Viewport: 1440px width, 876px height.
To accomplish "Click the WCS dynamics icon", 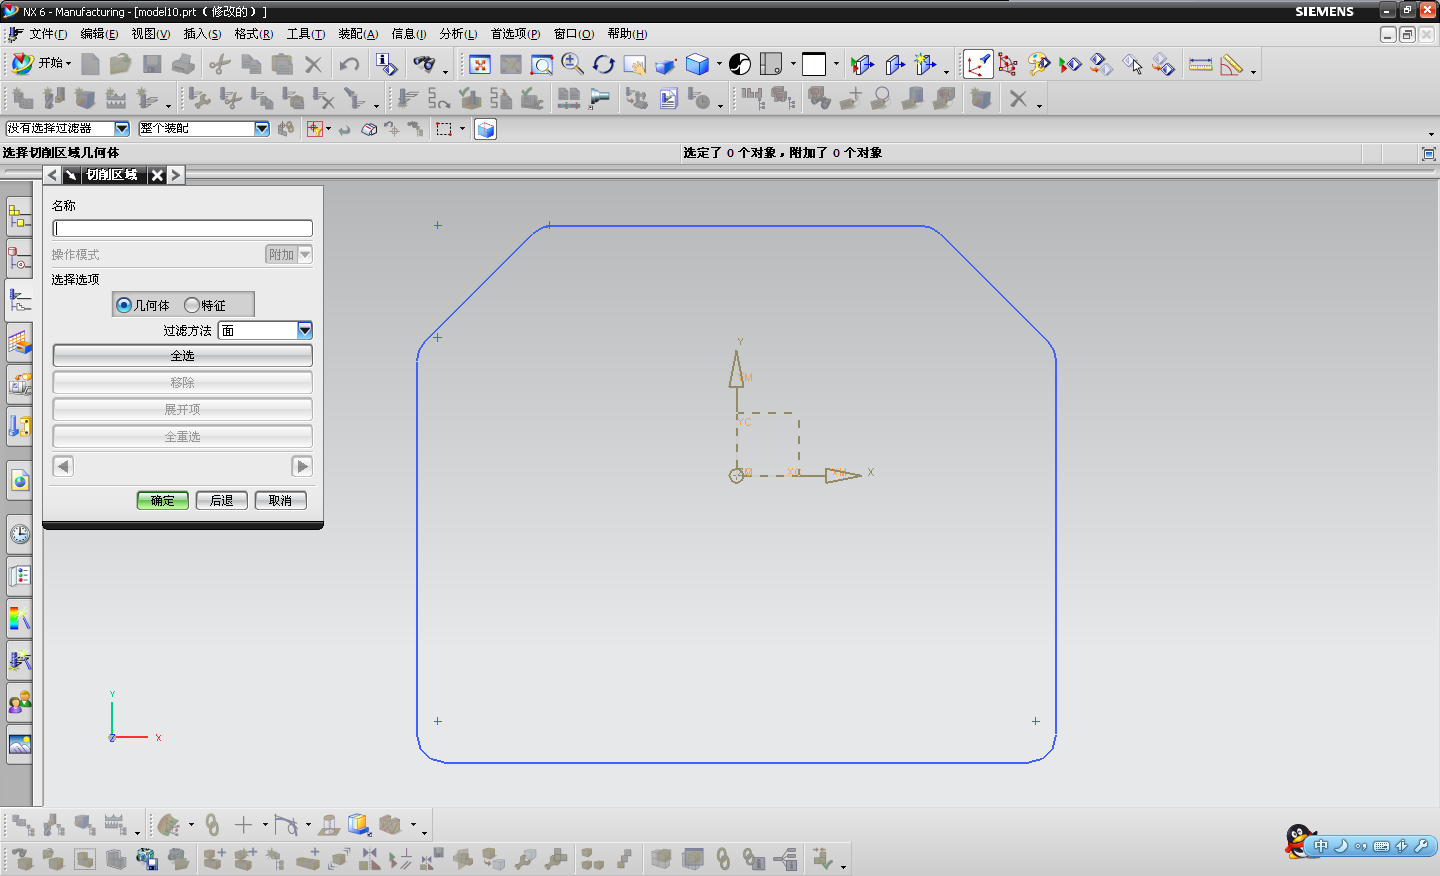I will coord(1008,65).
